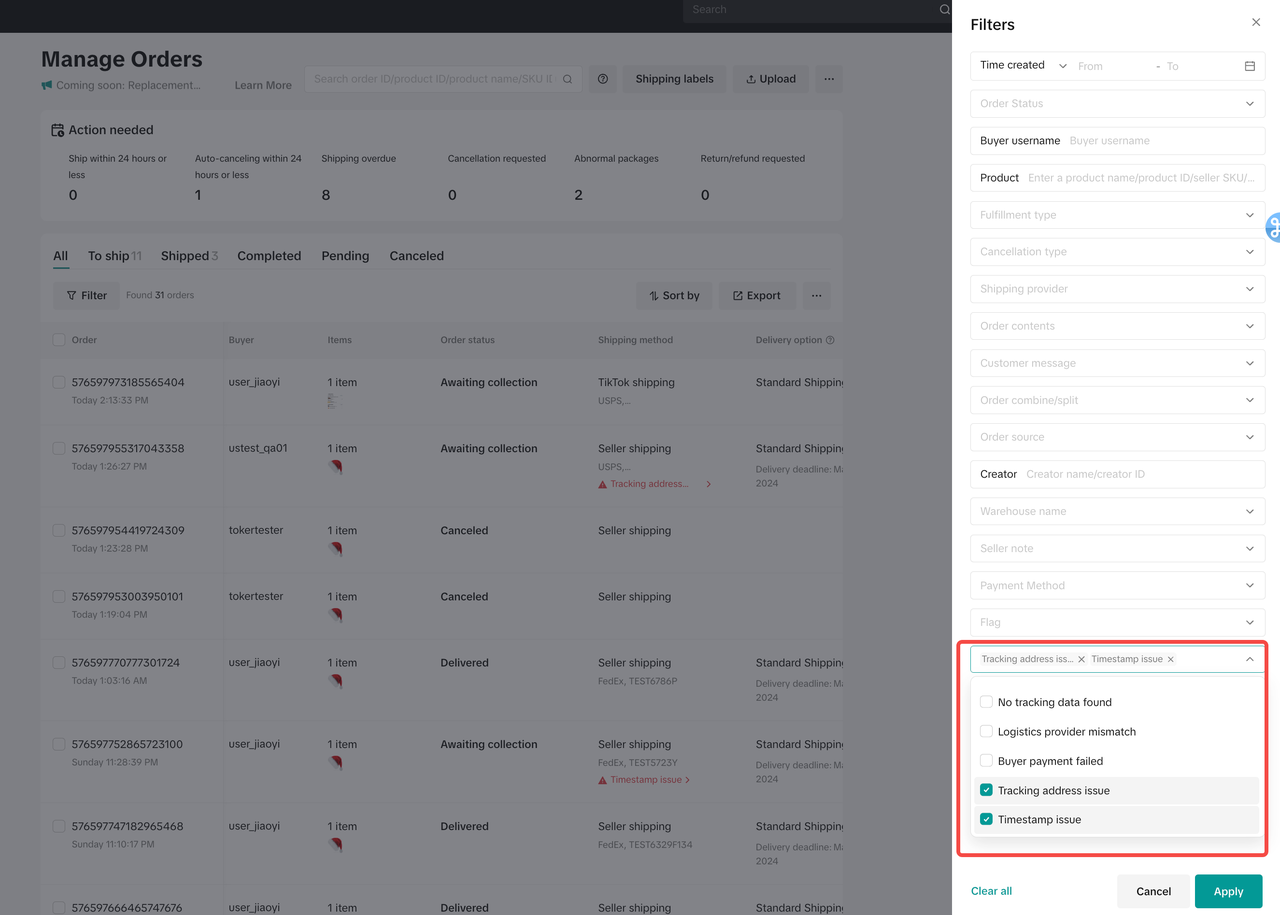Click the Clear all link

pyautogui.click(x=991, y=891)
